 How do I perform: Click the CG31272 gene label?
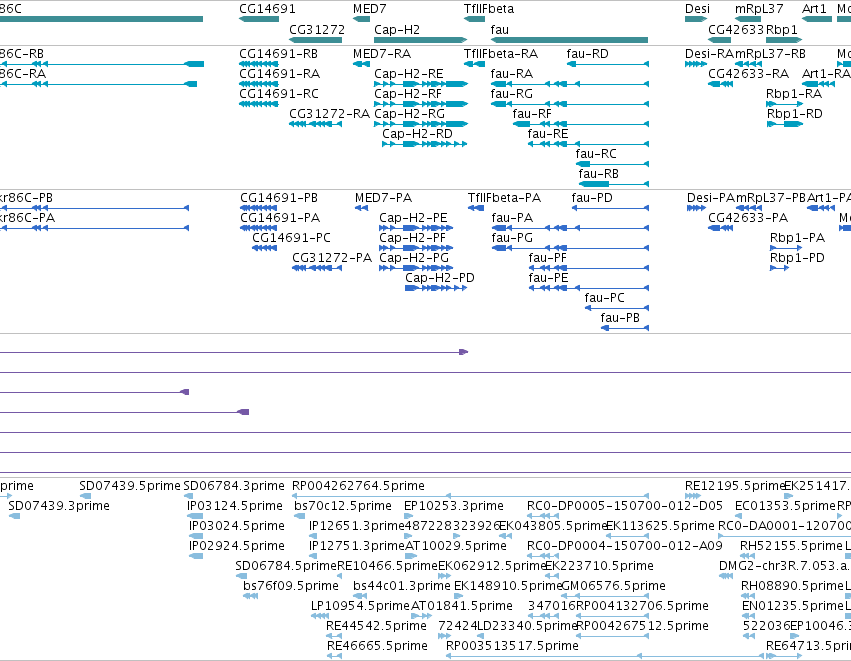[317, 29]
